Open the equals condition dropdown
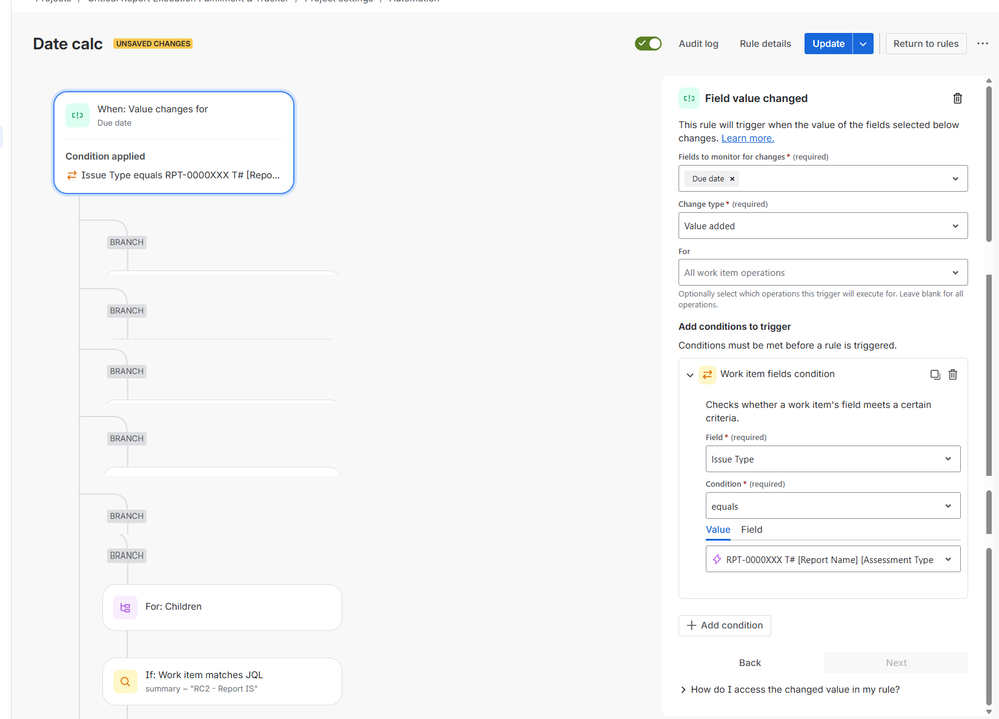Viewport: 999px width, 719px height. (833, 506)
